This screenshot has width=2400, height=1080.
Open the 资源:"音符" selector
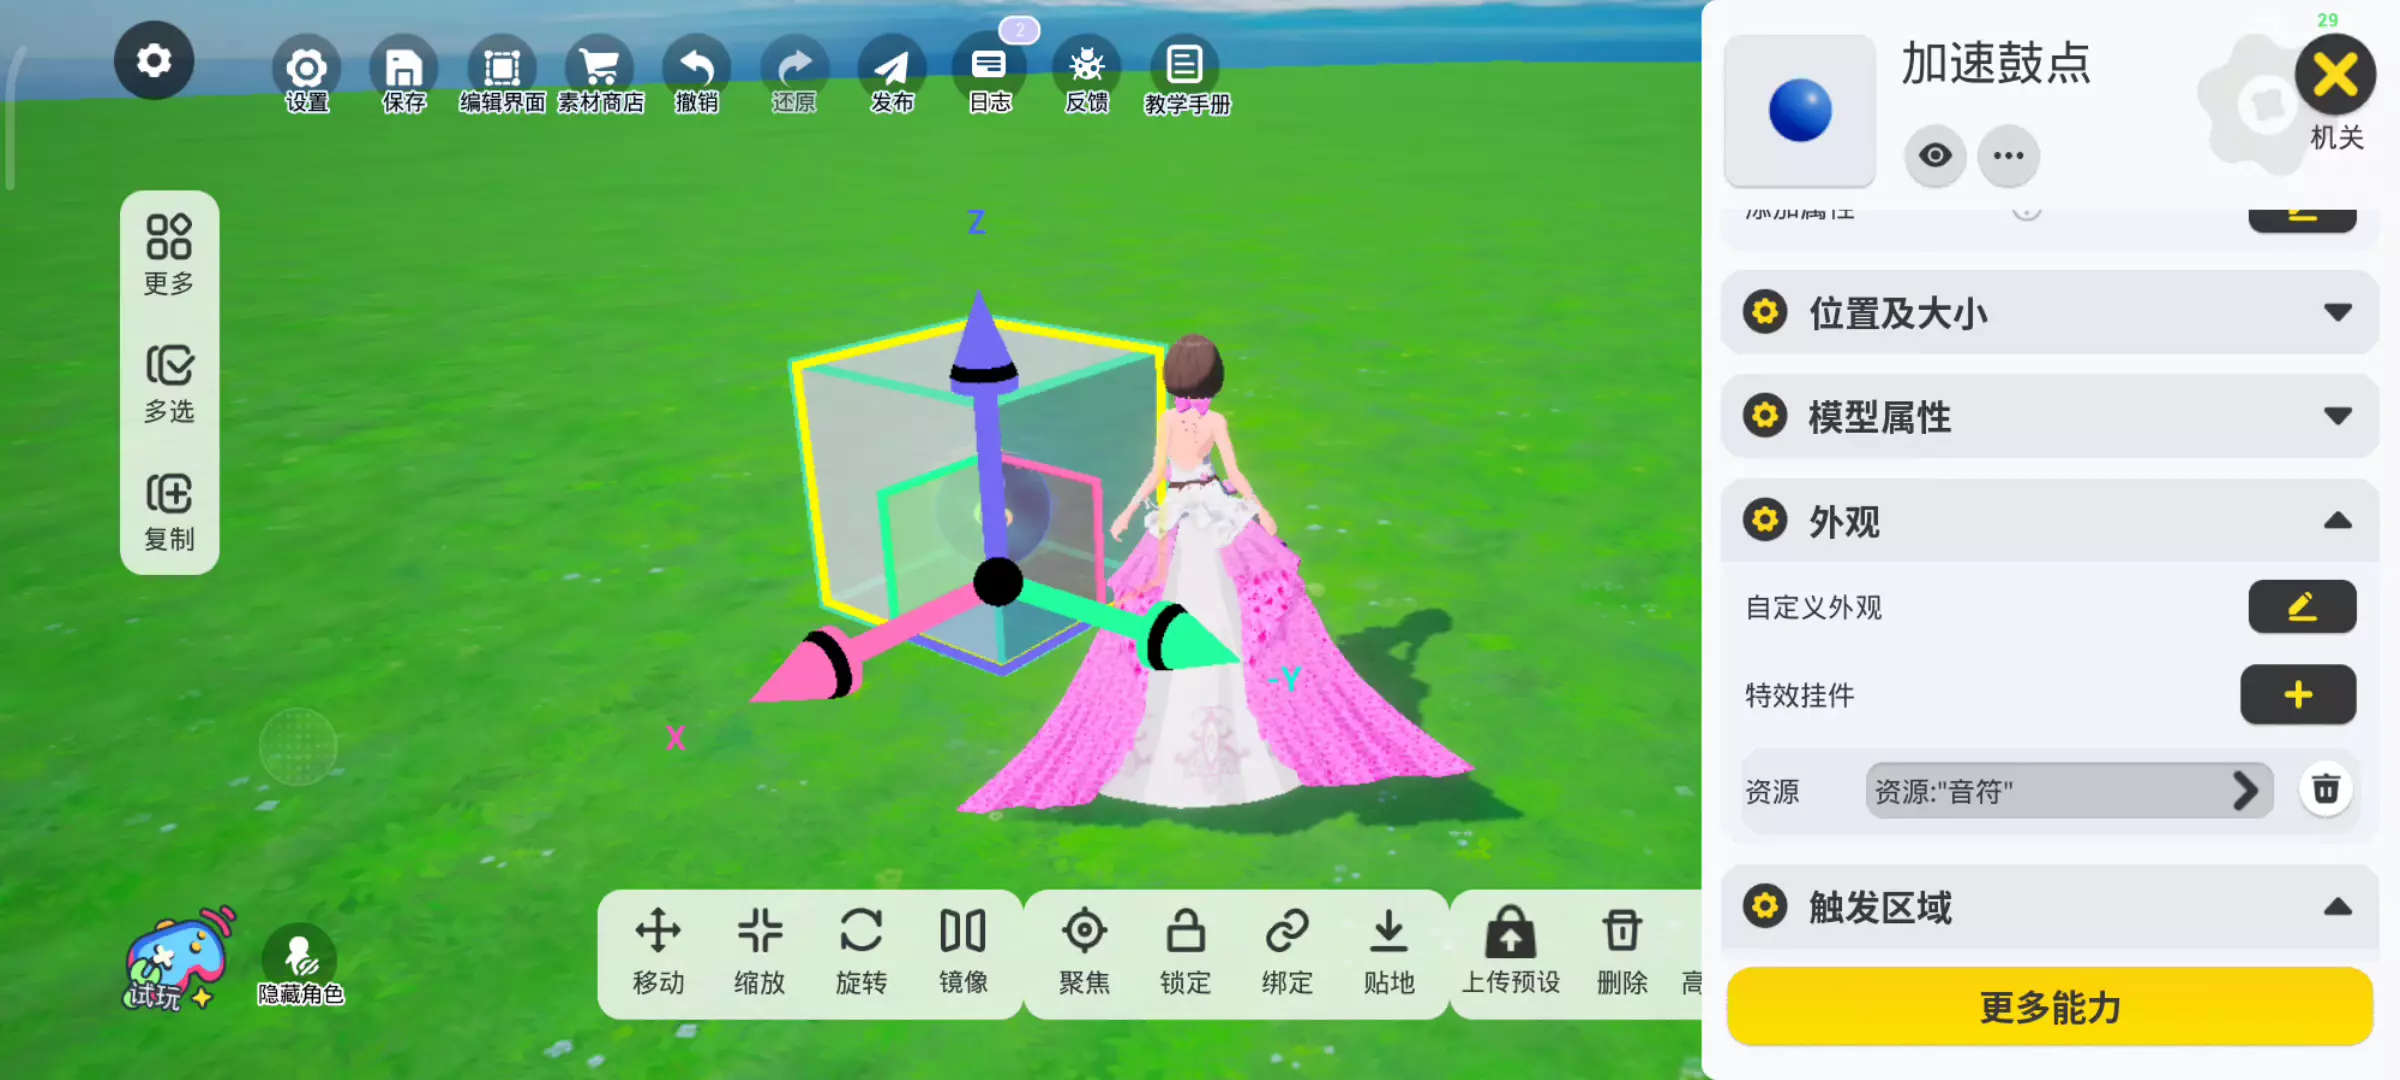point(2068,791)
